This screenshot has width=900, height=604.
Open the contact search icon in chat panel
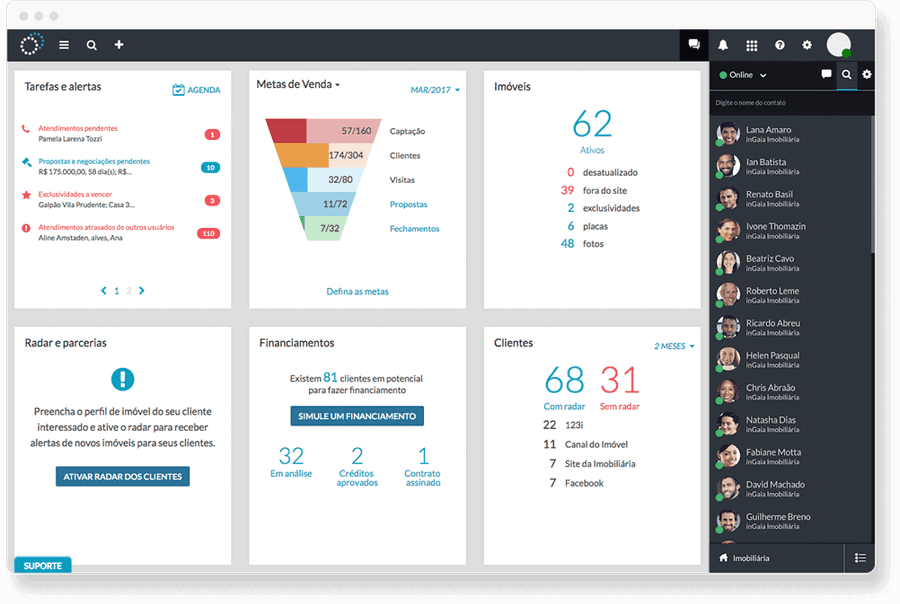[x=848, y=75]
